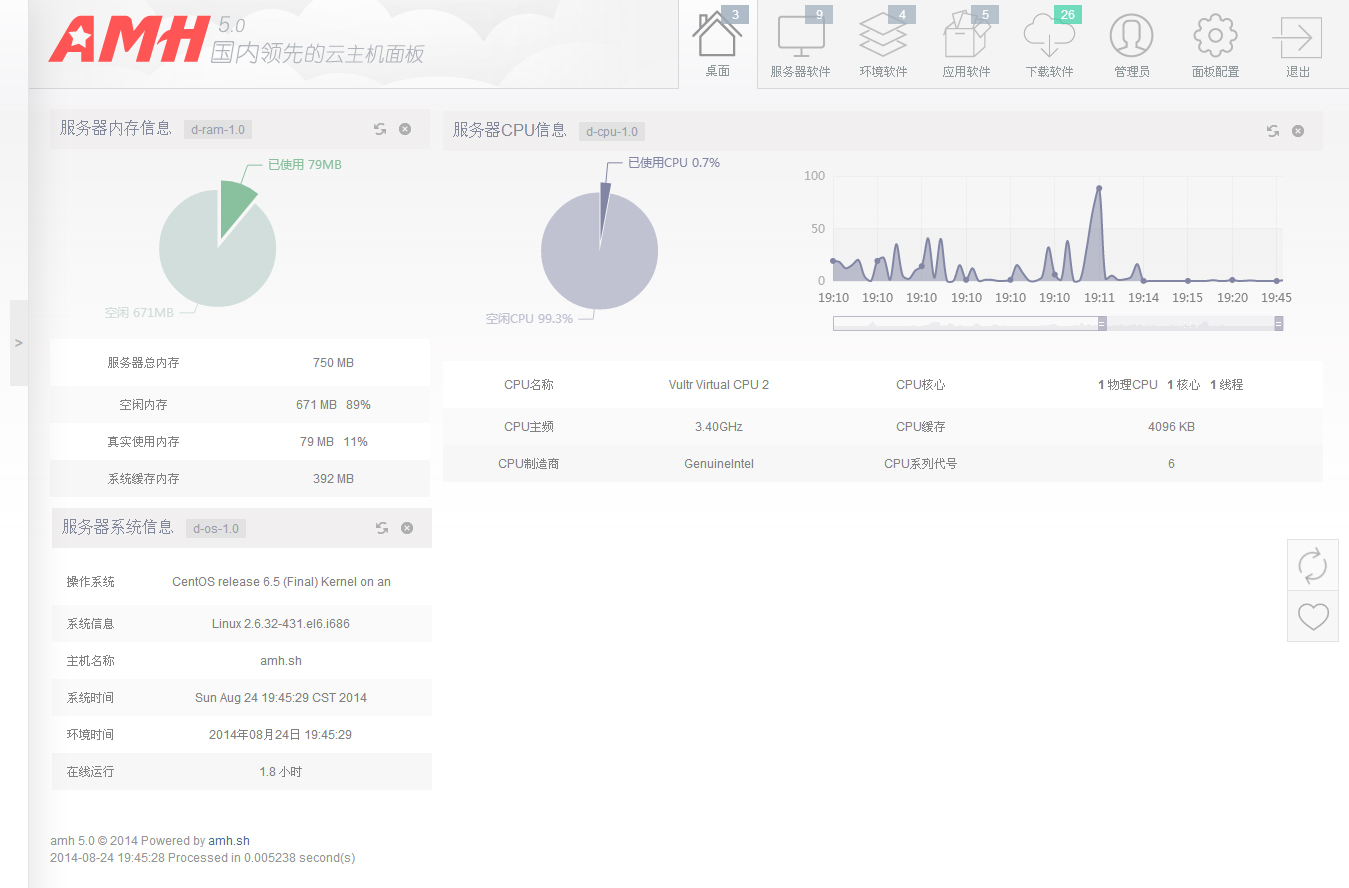The height and width of the screenshot is (888, 1349).
Task: Hide the memory info widget with its close icon
Action: pyautogui.click(x=404, y=129)
